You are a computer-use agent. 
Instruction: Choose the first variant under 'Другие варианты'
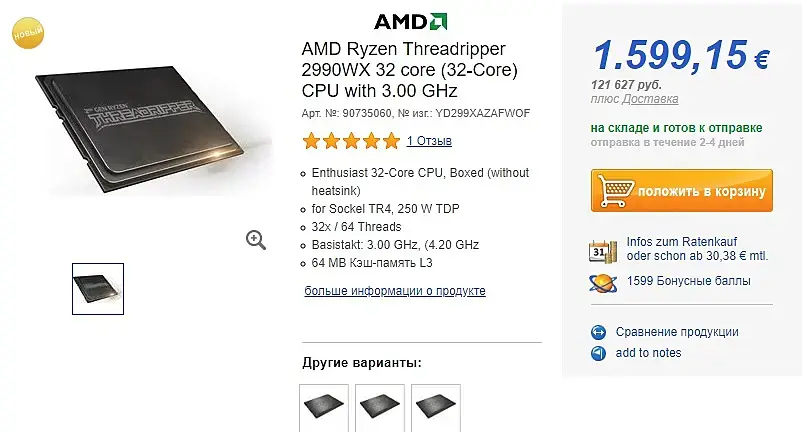click(x=325, y=407)
